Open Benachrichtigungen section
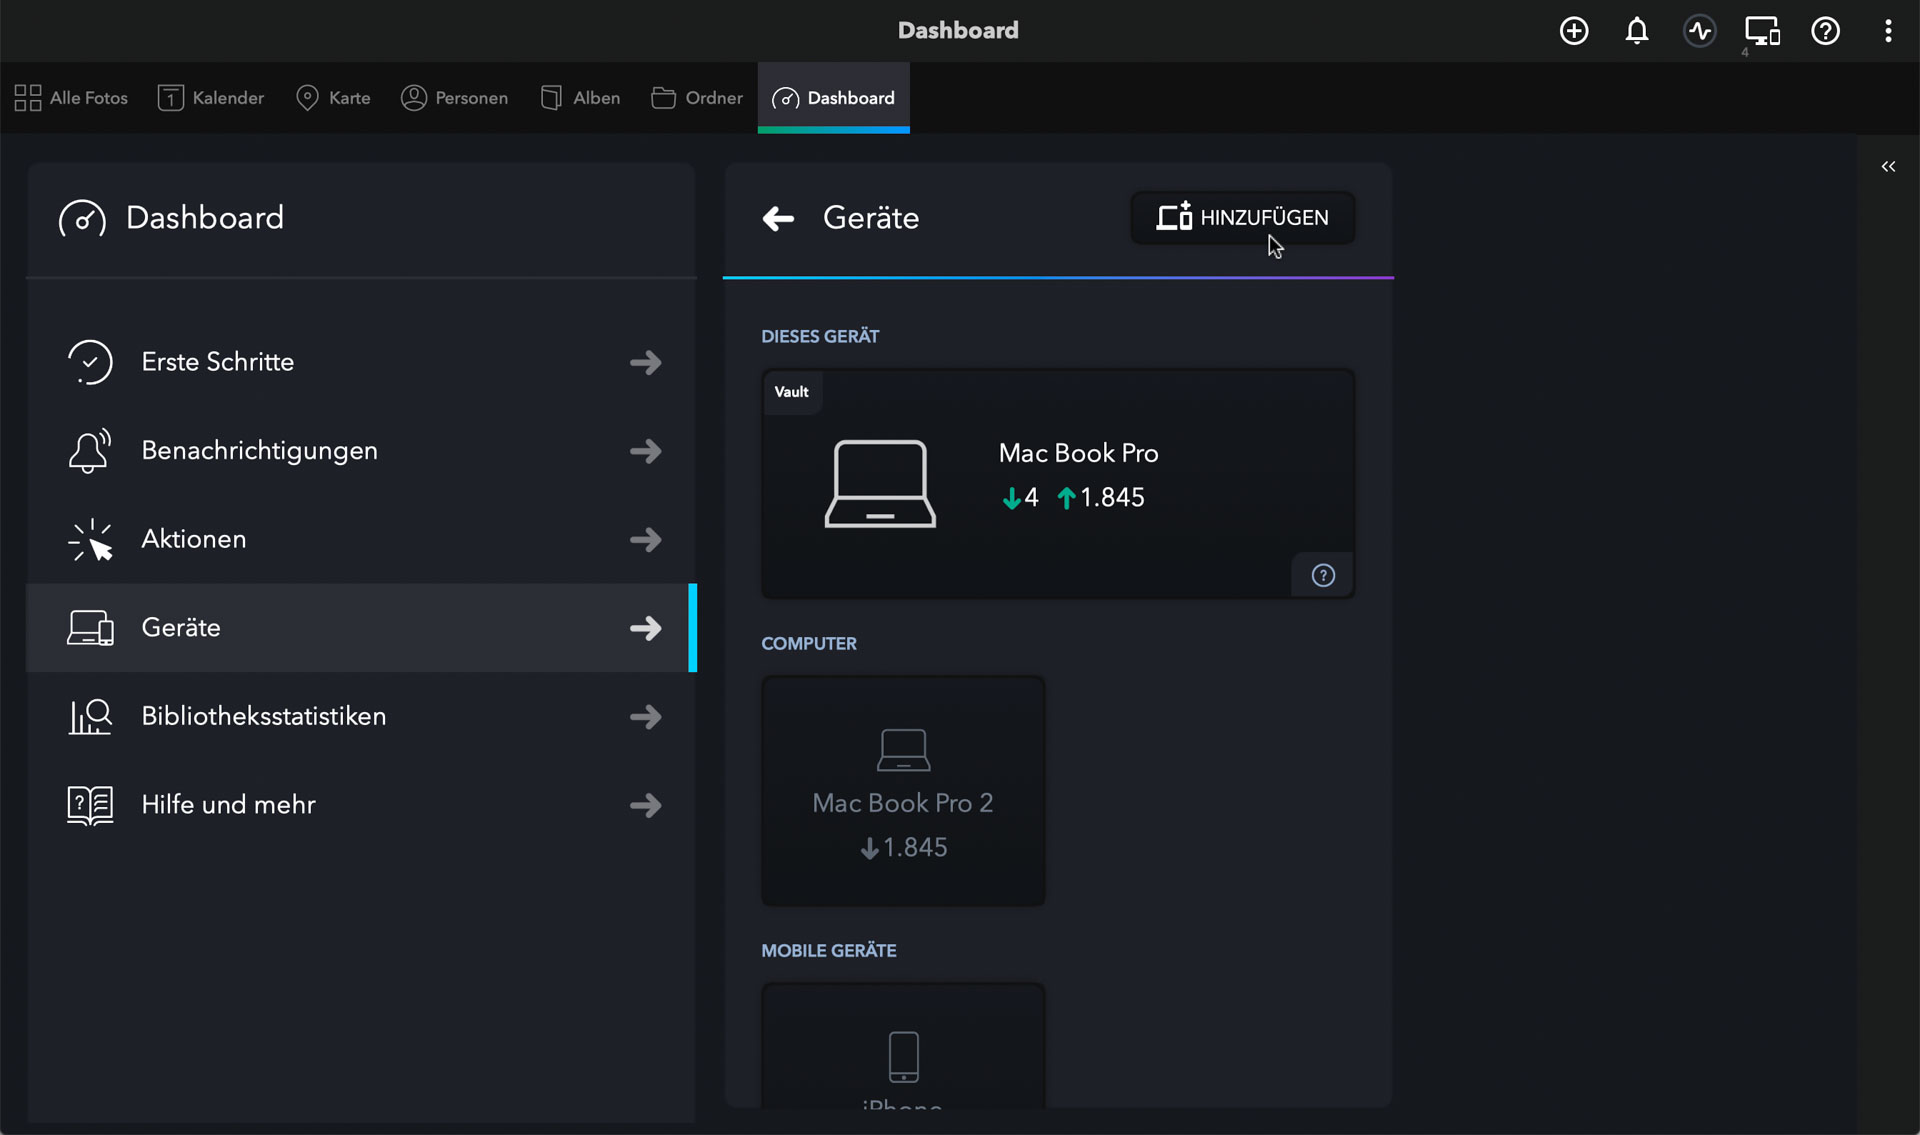This screenshot has height=1135, width=1920. 362,451
